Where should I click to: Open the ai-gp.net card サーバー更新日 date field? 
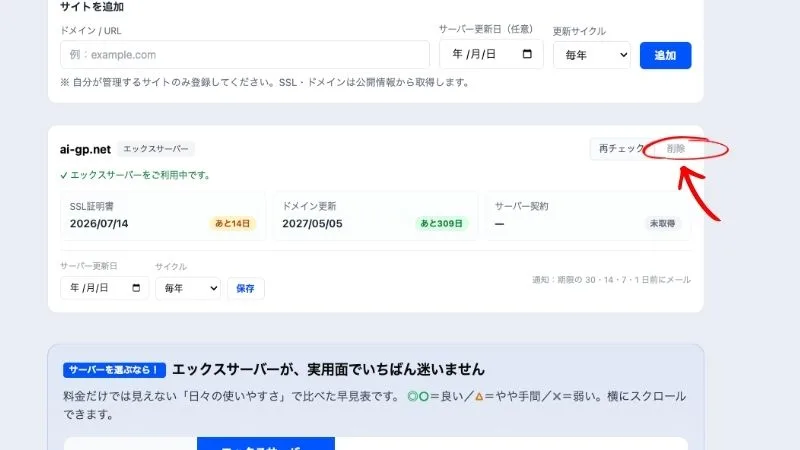tap(105, 288)
